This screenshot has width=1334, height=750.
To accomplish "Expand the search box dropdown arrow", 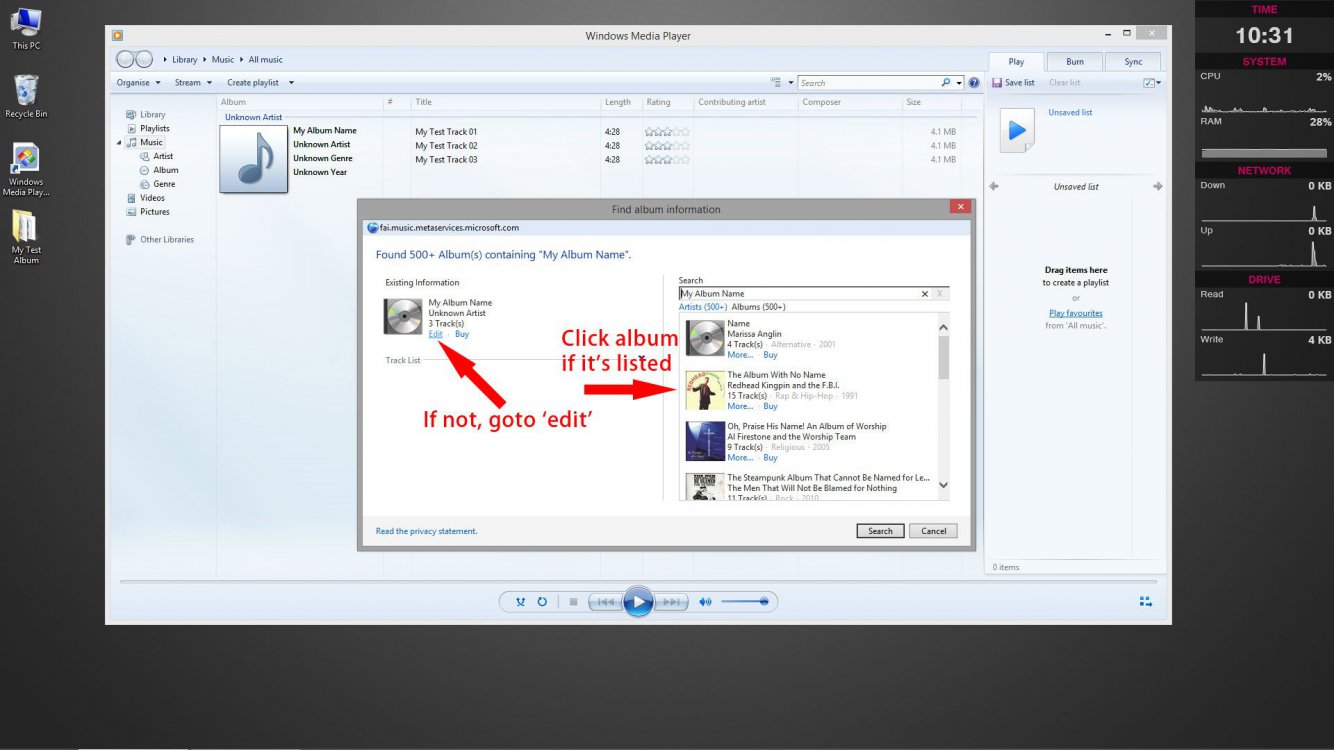I will pyautogui.click(x=959, y=83).
